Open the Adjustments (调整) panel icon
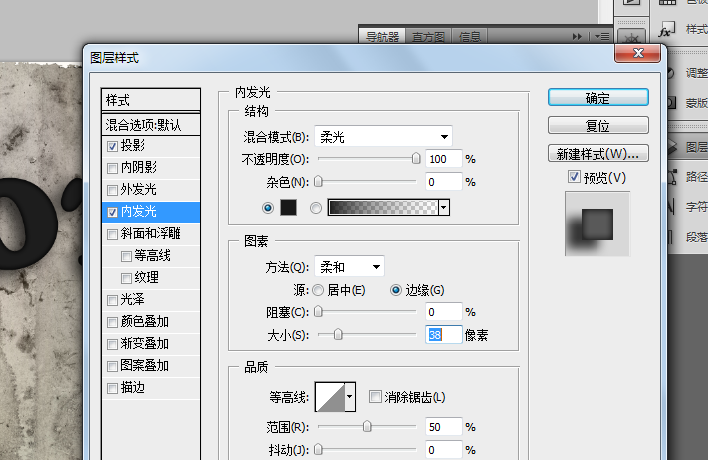Viewport: 708px width, 460px height. click(x=671, y=73)
